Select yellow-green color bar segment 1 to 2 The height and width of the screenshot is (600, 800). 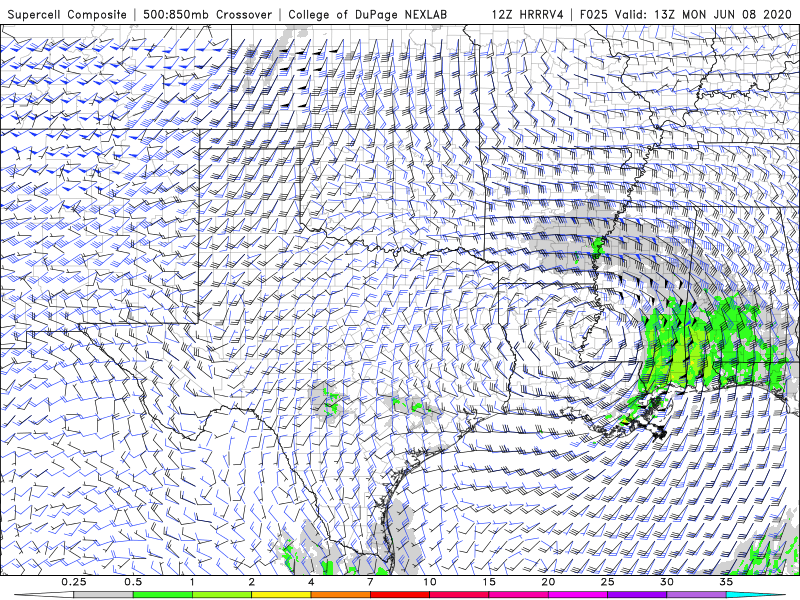coord(222,595)
